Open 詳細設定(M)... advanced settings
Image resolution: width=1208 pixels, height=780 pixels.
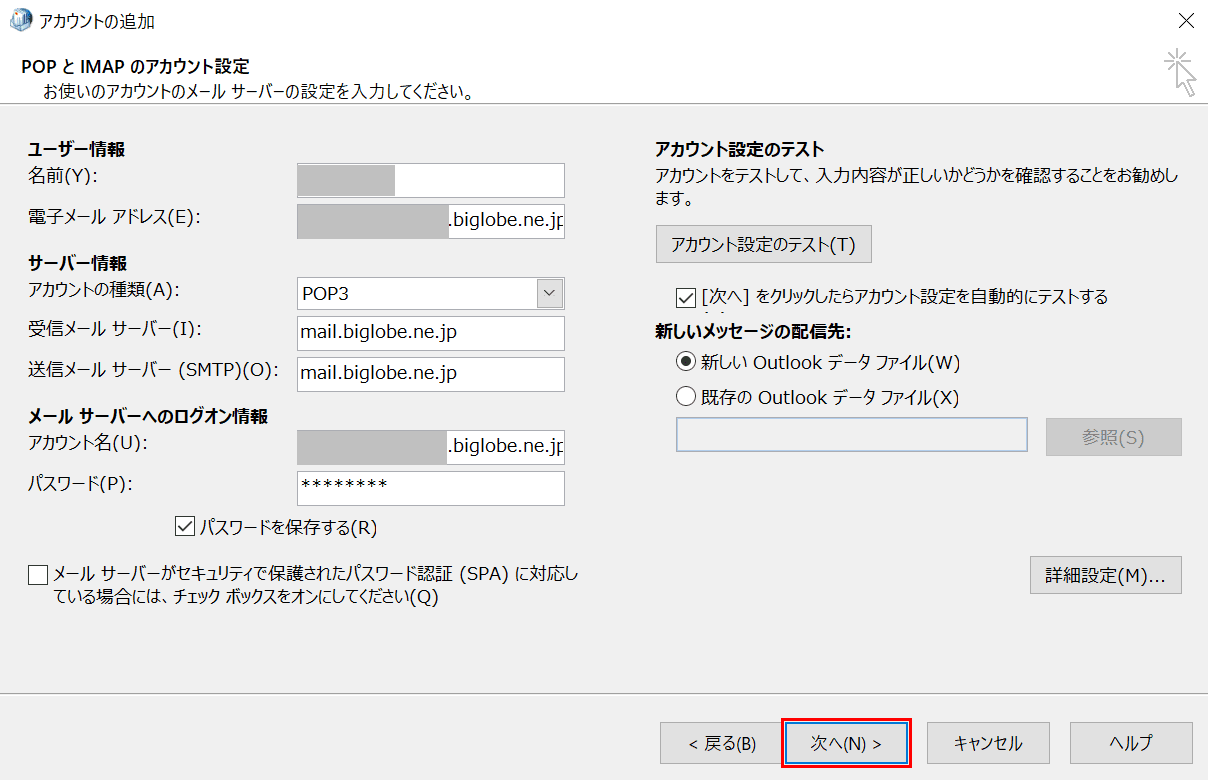pyautogui.click(x=1106, y=576)
